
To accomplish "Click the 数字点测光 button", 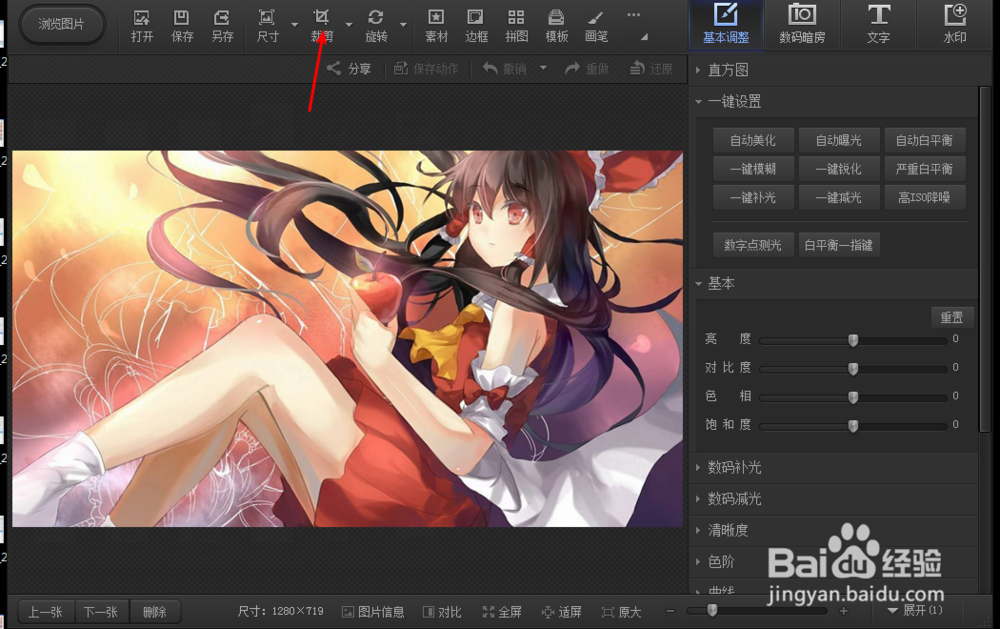I will click(753, 245).
